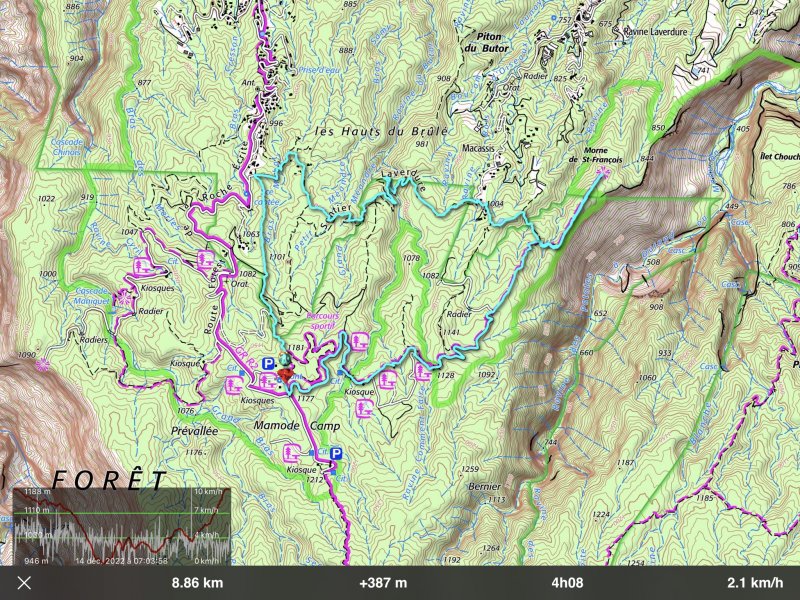This screenshot has width=800, height=600.
Task: Select the picnic icon right of Parcours sportif
Action: 357,341
